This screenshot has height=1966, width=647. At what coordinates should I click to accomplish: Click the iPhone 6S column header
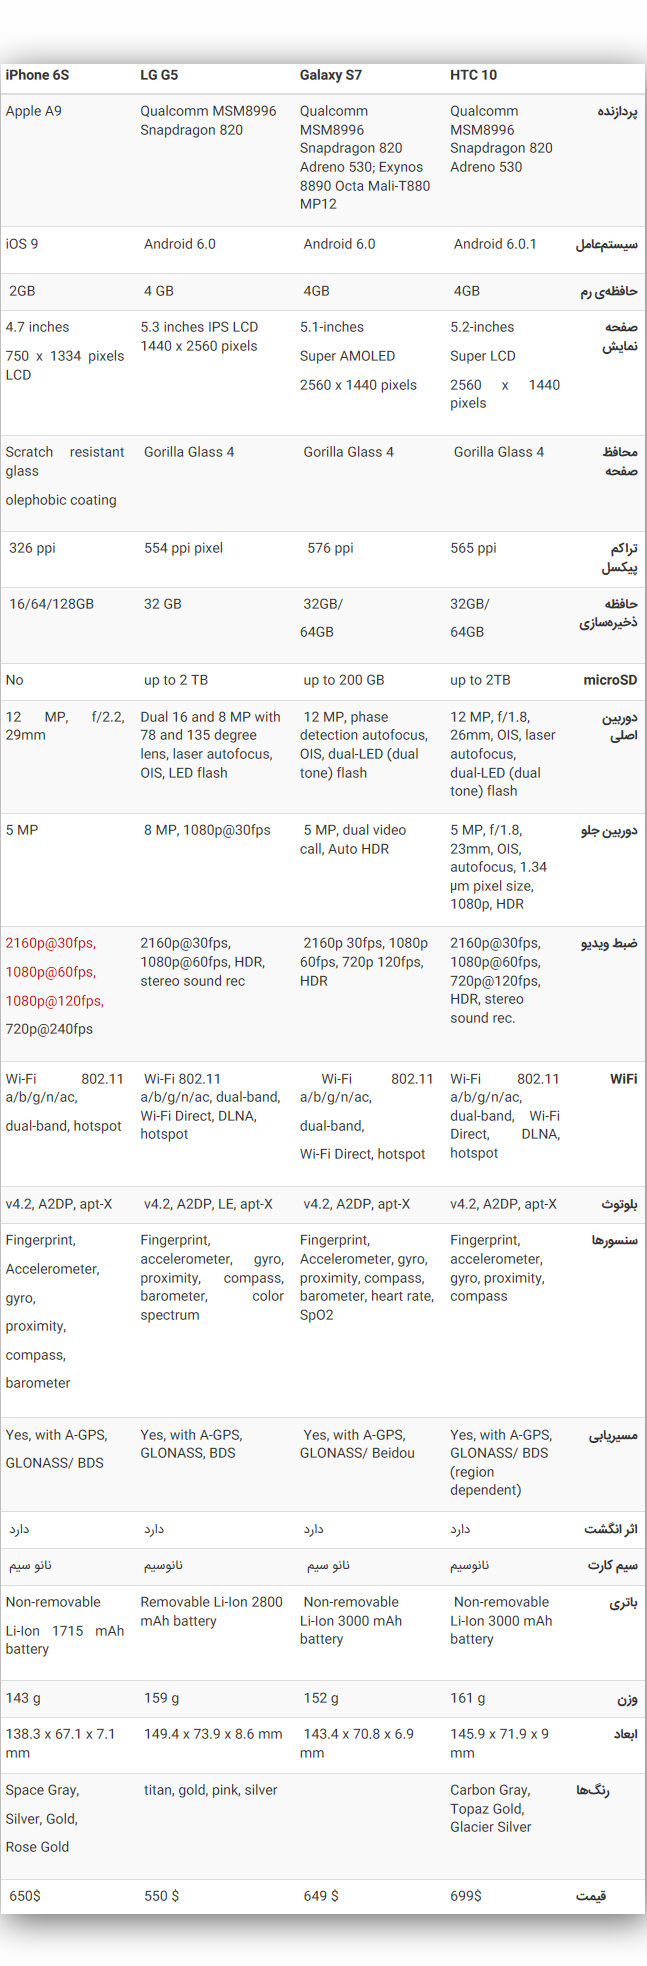coord(37,75)
